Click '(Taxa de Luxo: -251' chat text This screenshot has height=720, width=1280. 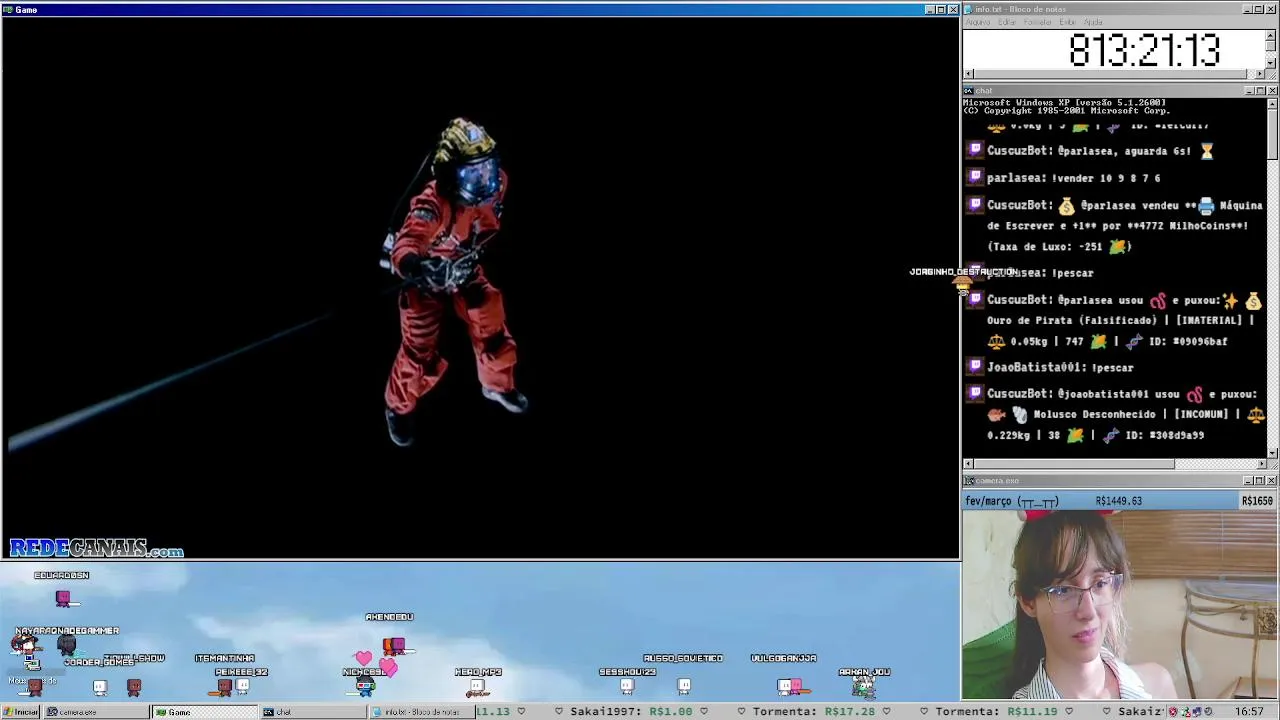pyautogui.click(x=1046, y=246)
